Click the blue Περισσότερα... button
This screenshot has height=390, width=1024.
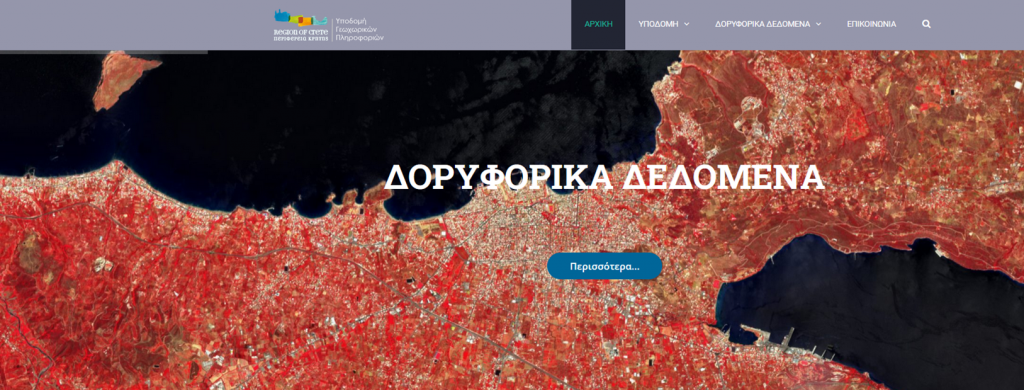click(605, 267)
